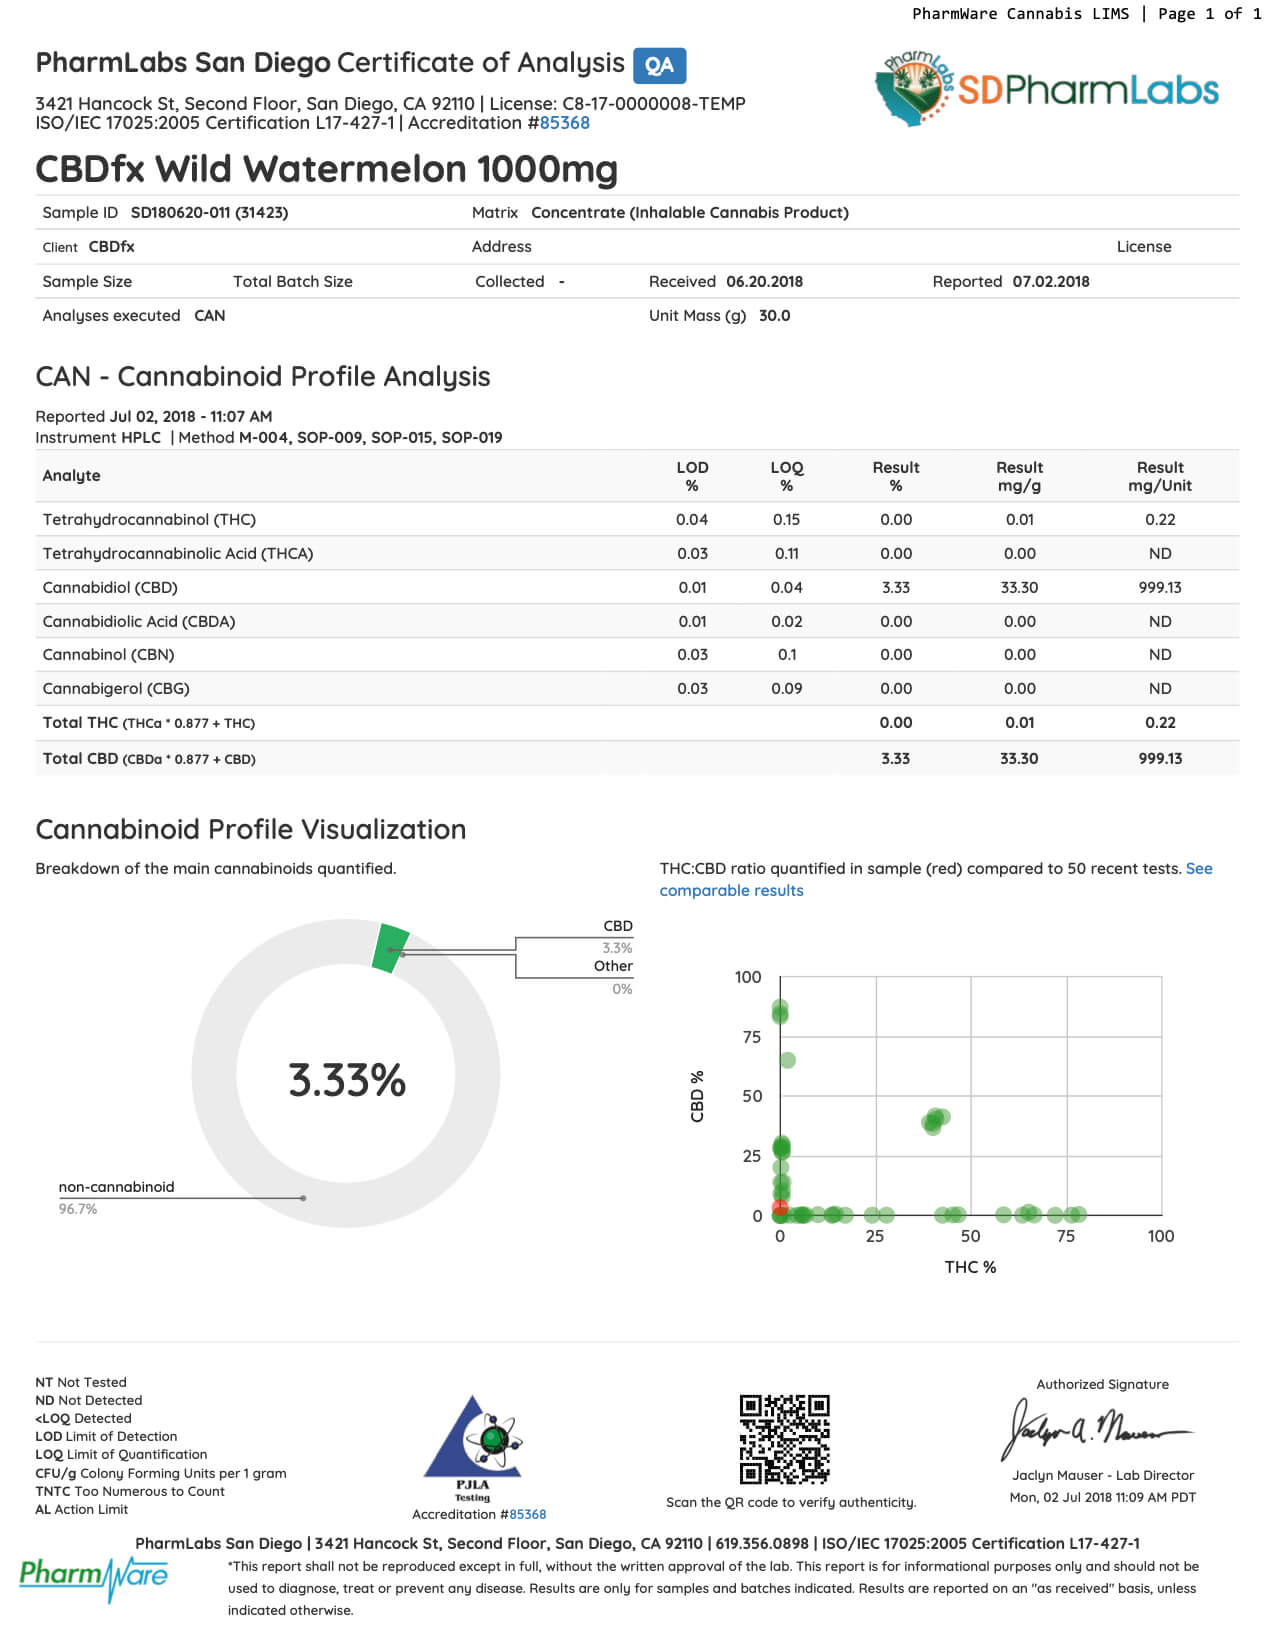Click the QR code for authenticity verification

point(785,1439)
